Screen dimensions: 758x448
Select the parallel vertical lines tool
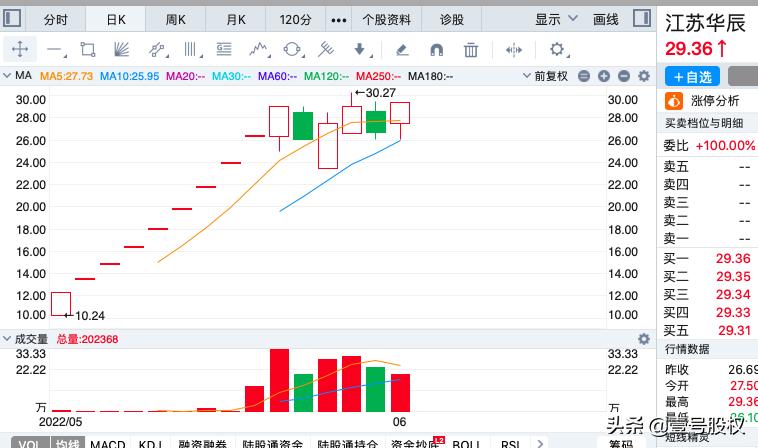[x=191, y=49]
